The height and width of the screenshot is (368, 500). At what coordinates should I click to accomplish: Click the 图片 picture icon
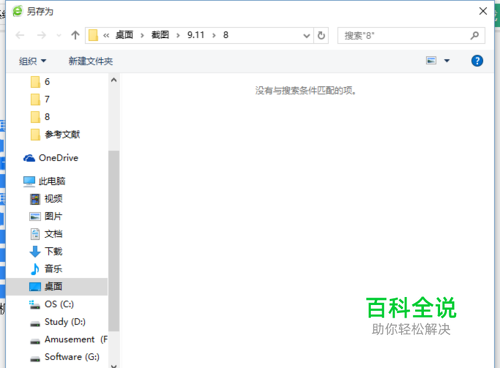coord(35,217)
